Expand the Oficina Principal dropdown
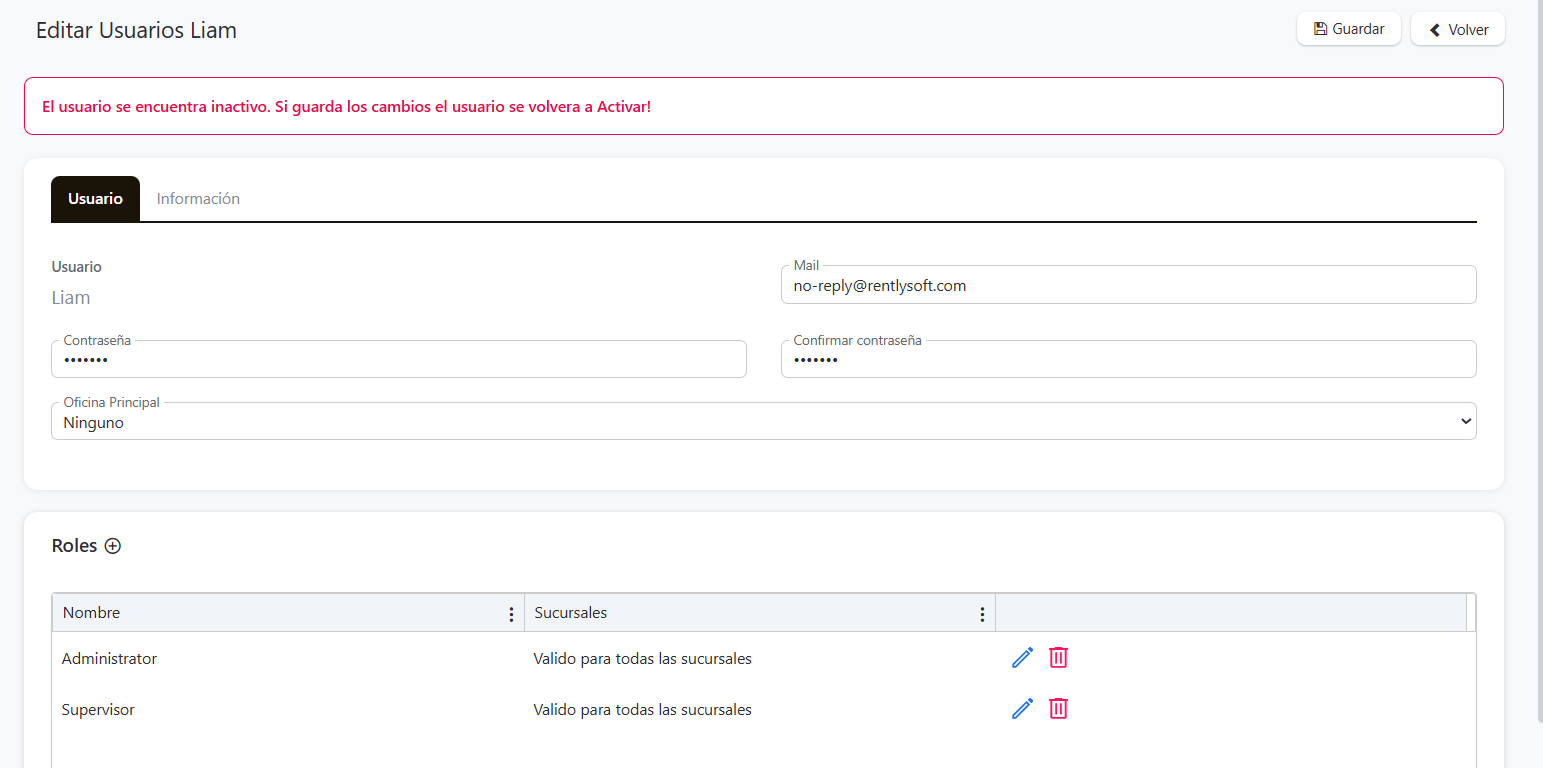This screenshot has width=1543, height=768. (763, 422)
